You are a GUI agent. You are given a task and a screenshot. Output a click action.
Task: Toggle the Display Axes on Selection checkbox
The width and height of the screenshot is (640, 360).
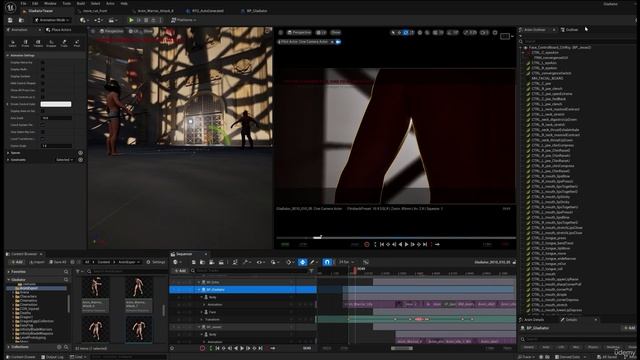pos(43,111)
